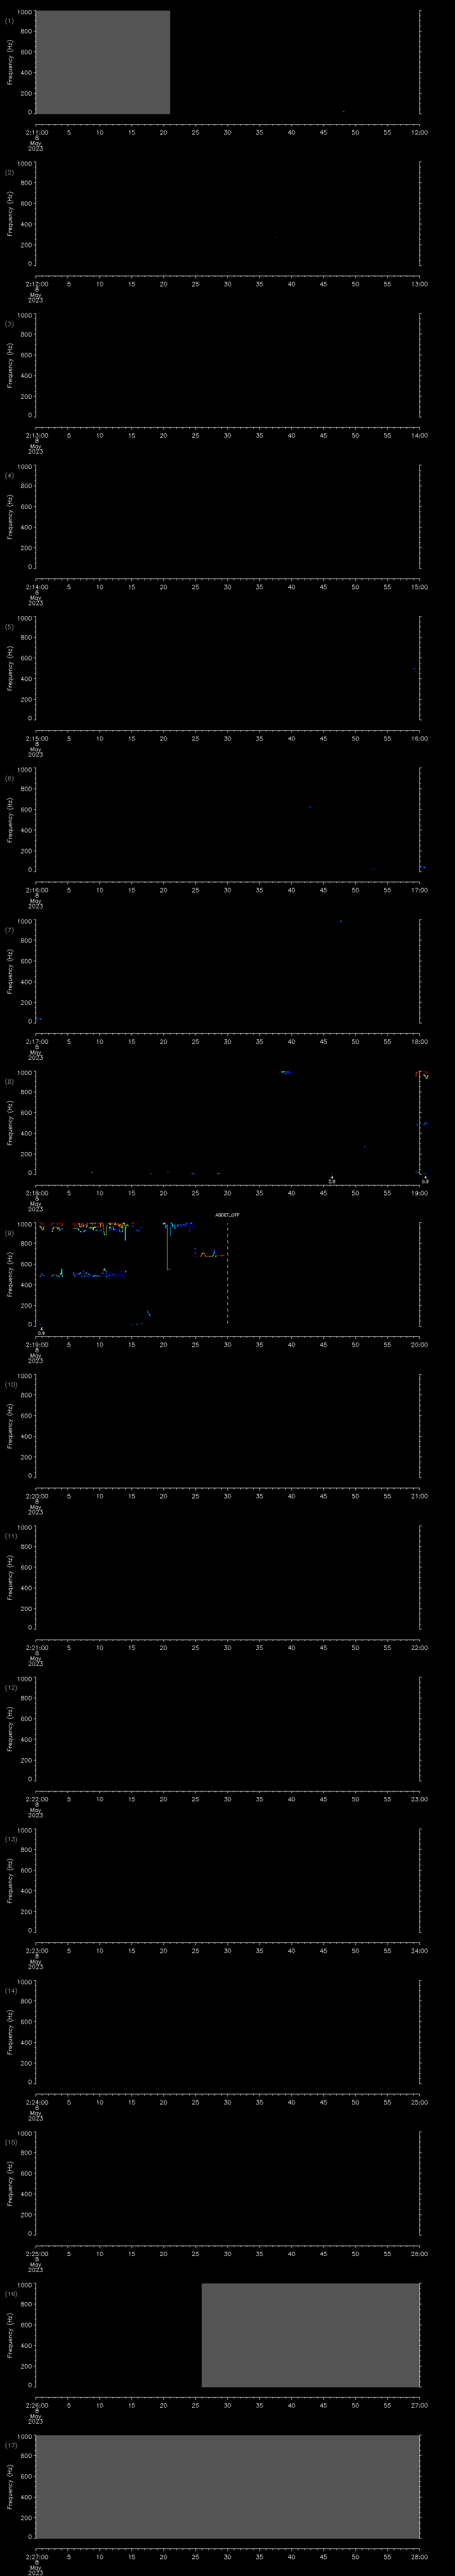Click the blue signal near 1000 Hz in panel 8

286,1072
